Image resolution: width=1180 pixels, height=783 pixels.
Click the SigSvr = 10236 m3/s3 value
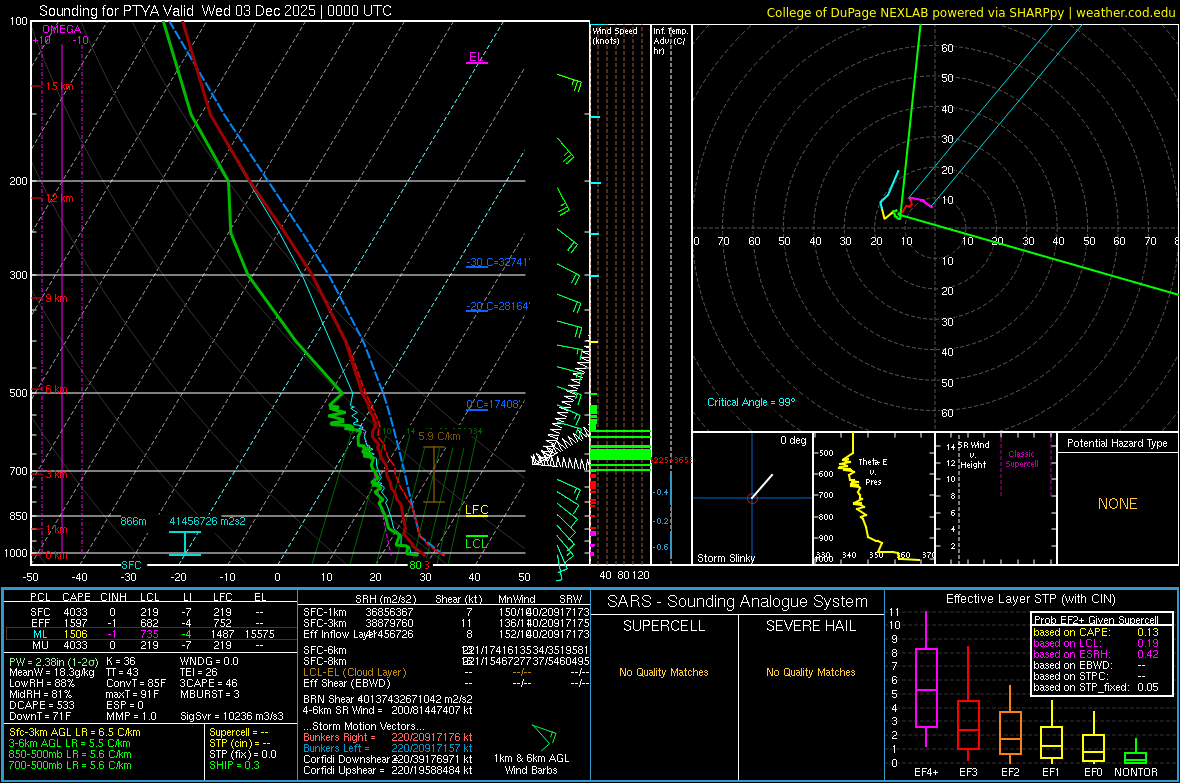tap(232, 717)
